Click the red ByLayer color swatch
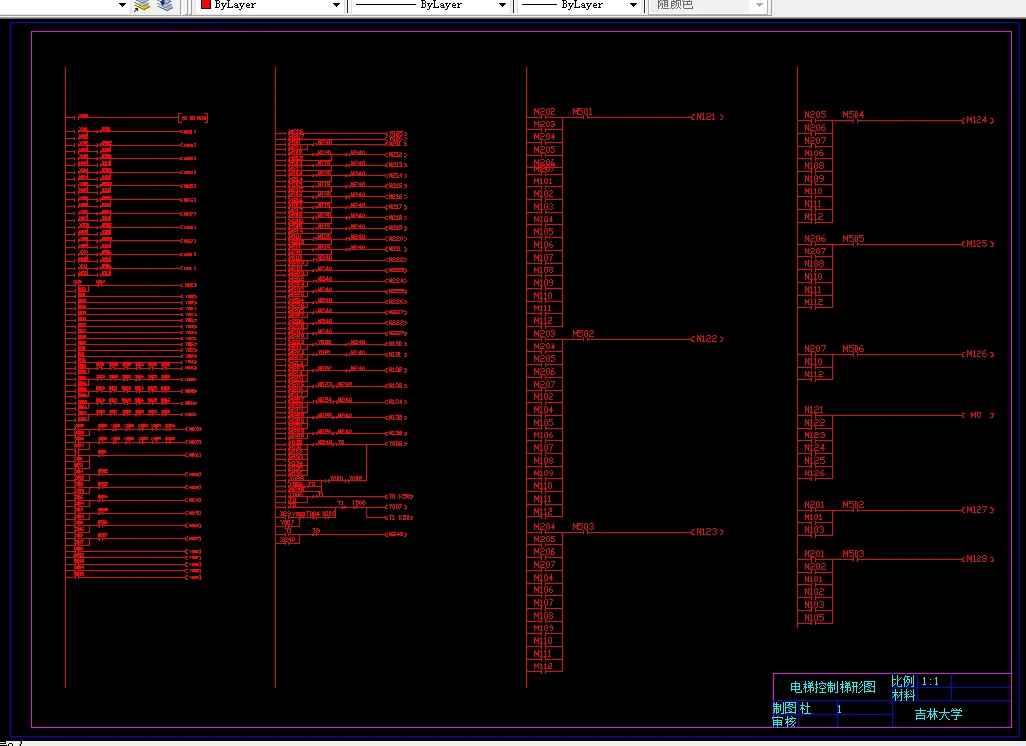Viewport: 1026px width, 746px height. tap(206, 5)
